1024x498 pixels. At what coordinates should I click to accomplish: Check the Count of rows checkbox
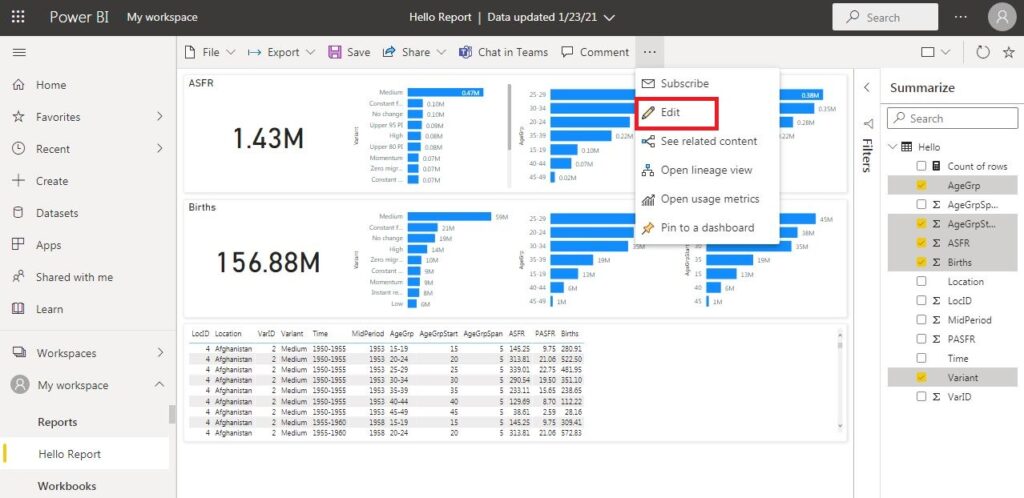(921, 166)
